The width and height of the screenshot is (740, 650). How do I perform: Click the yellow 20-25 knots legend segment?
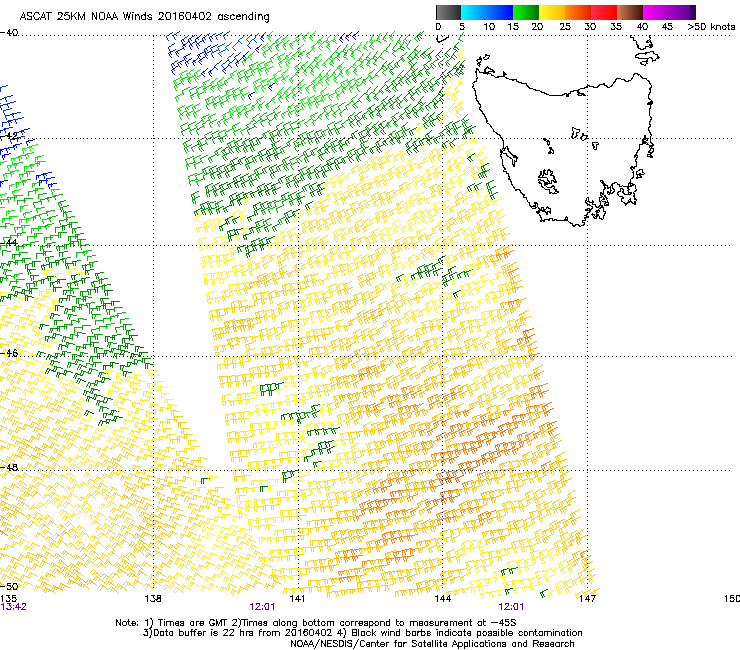click(552, 12)
